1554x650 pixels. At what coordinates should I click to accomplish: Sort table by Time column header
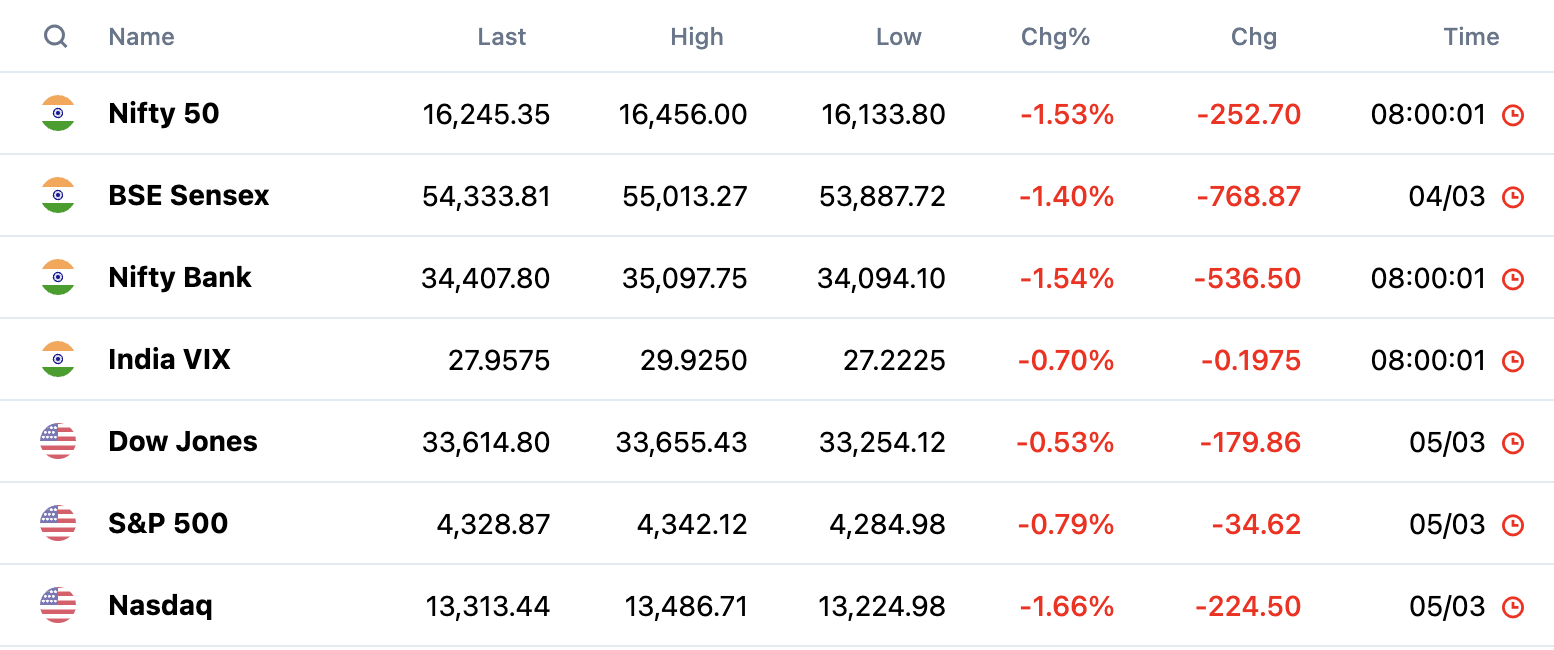[x=1471, y=37]
